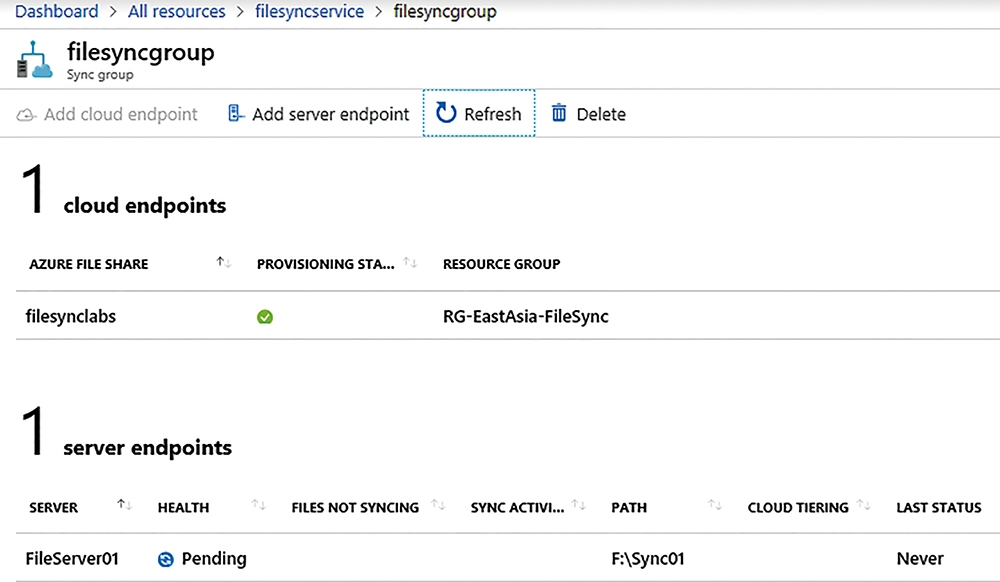Click the PROVISIONING STA... column header

[325, 264]
